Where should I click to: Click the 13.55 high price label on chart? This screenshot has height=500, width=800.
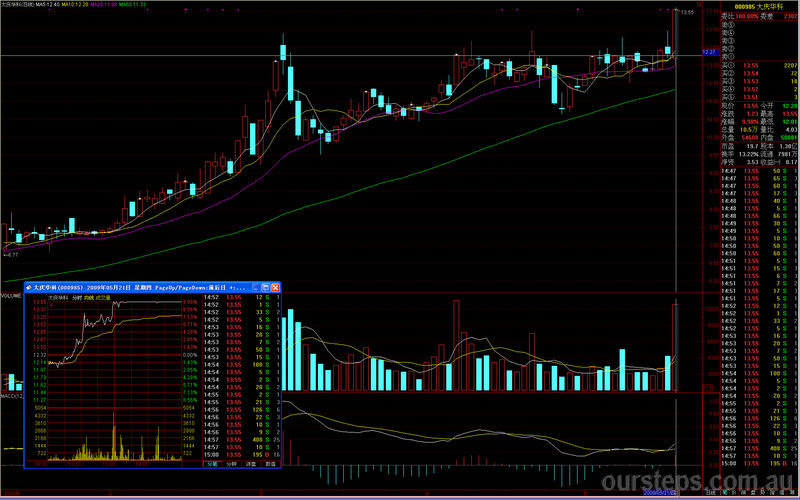[x=688, y=13]
